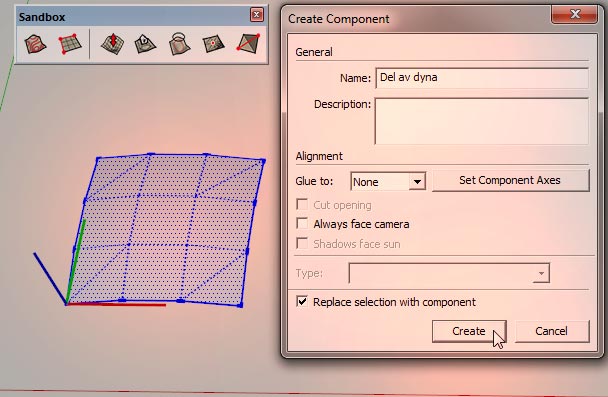This screenshot has height=397, width=608.
Task: Click into the Description text area
Action: pyautogui.click(x=482, y=121)
